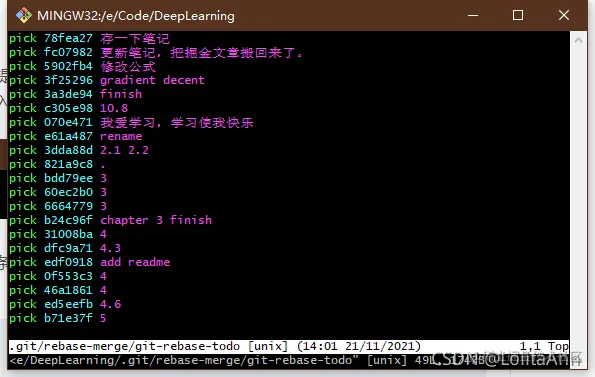Click commit hash dfc9a71
This screenshot has height=377, width=595.
click(68, 248)
